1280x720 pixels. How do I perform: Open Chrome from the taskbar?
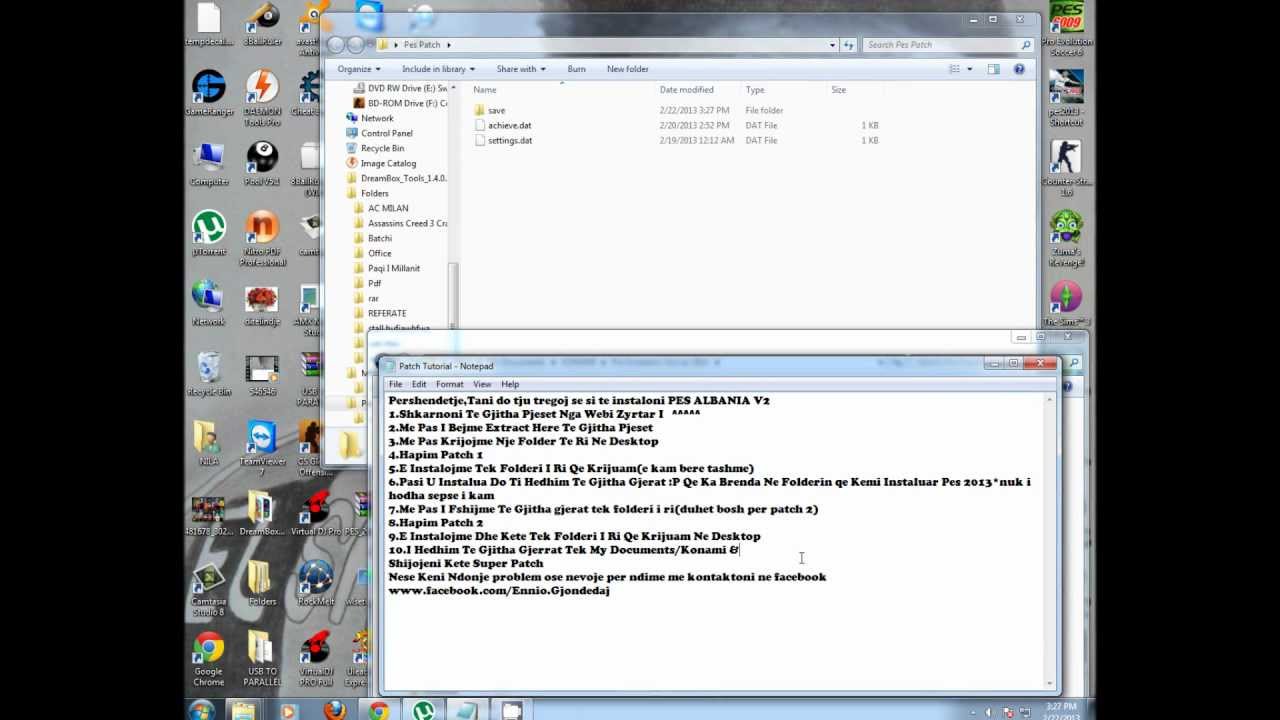(379, 711)
